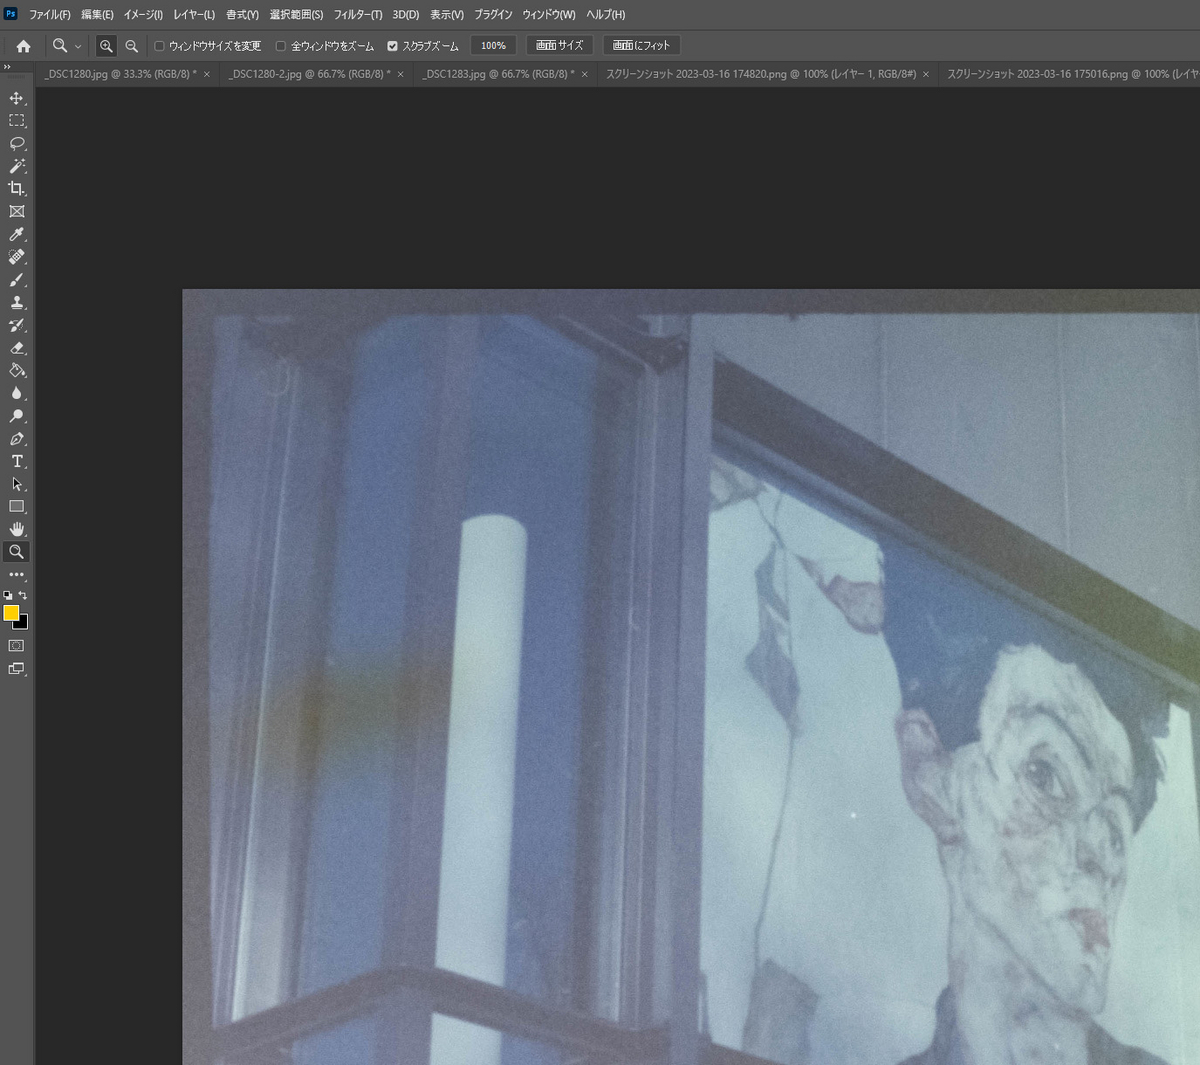Viewport: 1200px width, 1065px height.
Task: Switch to スクリーンショット 2023-03-16 175016.png tab
Action: [x=1072, y=74]
